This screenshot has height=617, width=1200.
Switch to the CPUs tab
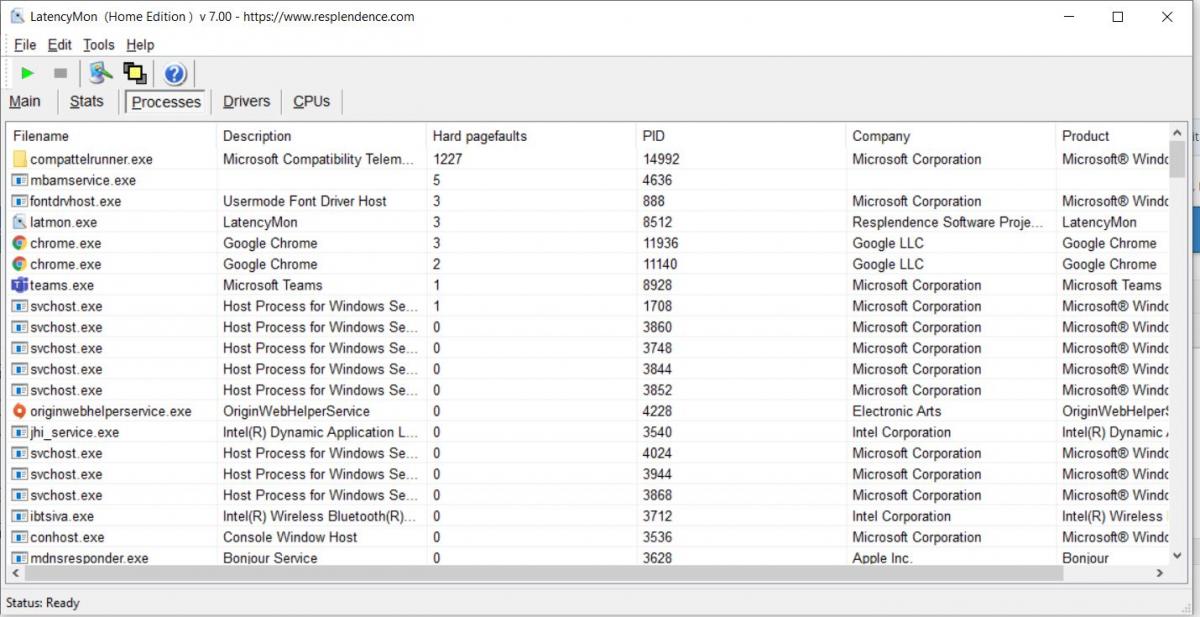[x=312, y=101]
